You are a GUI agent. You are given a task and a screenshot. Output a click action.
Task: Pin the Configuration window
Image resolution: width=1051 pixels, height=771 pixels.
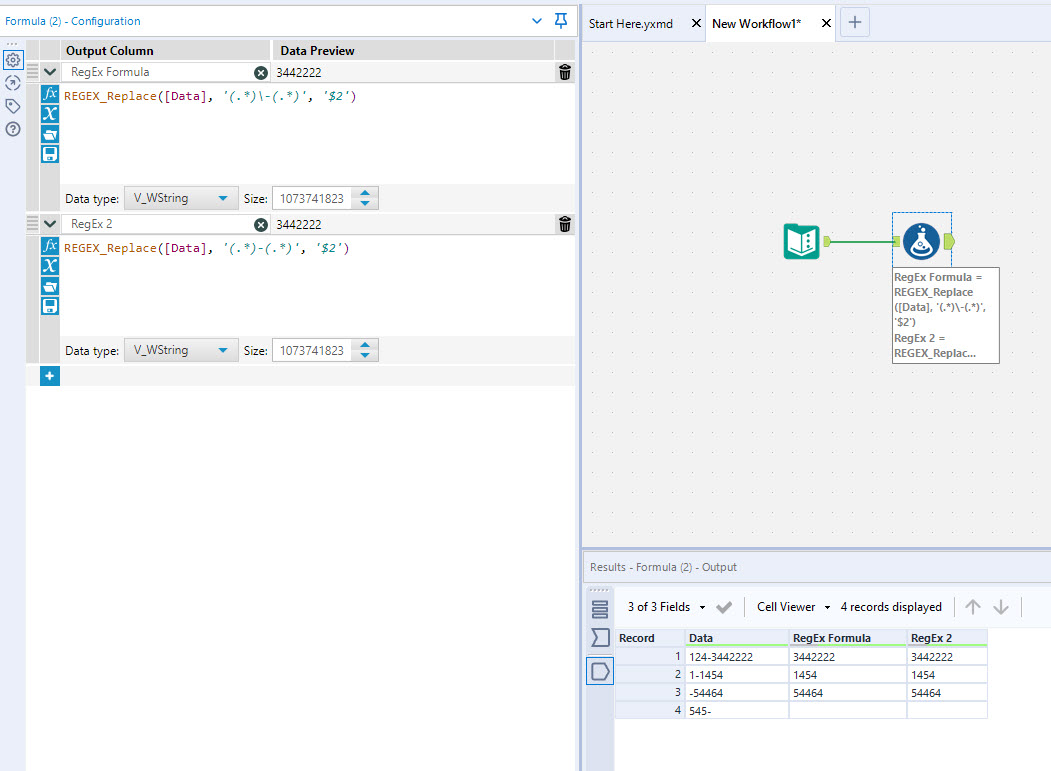[561, 21]
